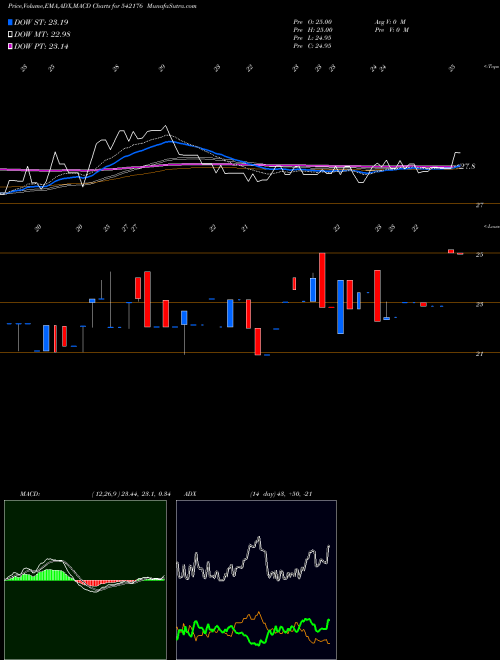Open the MACD indicator chart panel
The height and width of the screenshot is (660, 500).
tap(85, 580)
